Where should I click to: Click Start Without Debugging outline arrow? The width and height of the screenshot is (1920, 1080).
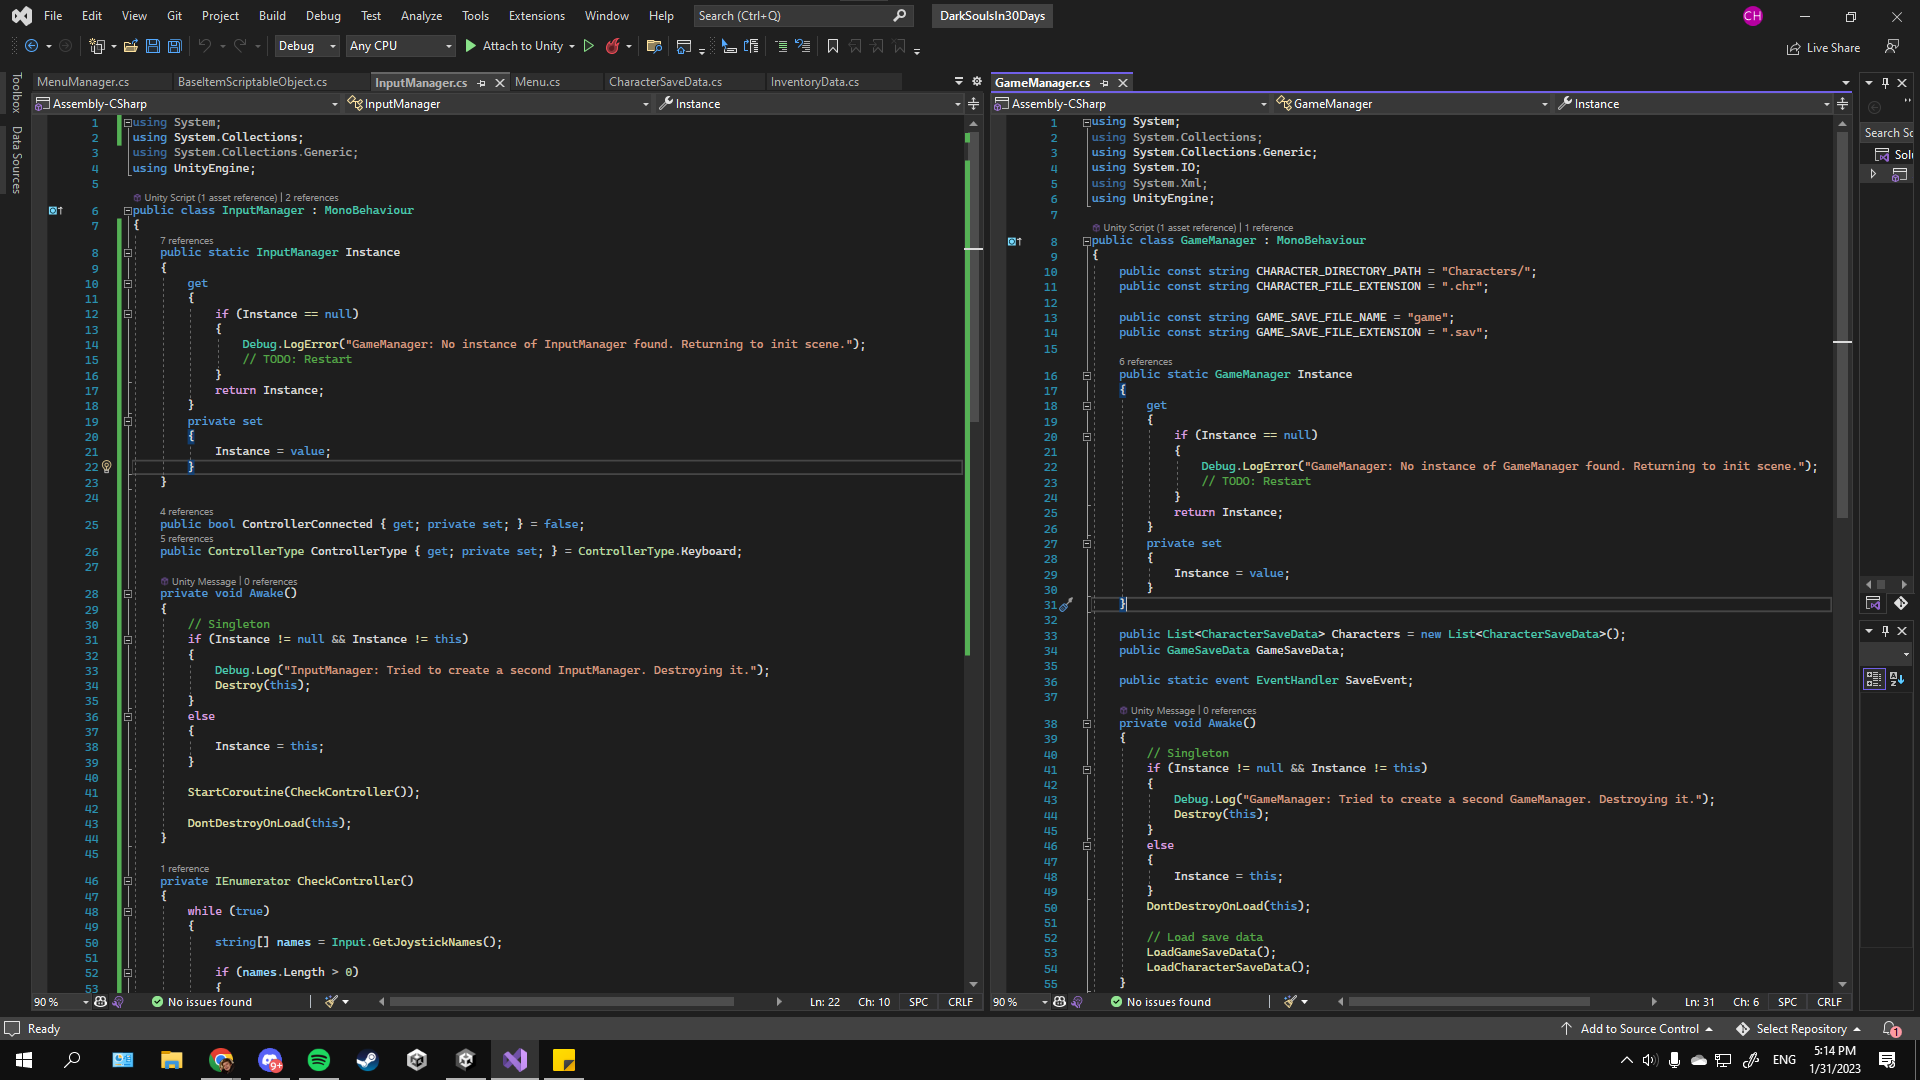(589, 46)
